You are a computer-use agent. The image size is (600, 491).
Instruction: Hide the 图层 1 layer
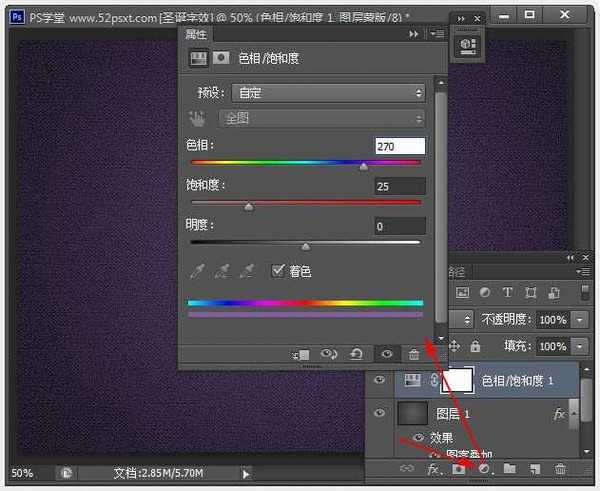pos(379,413)
